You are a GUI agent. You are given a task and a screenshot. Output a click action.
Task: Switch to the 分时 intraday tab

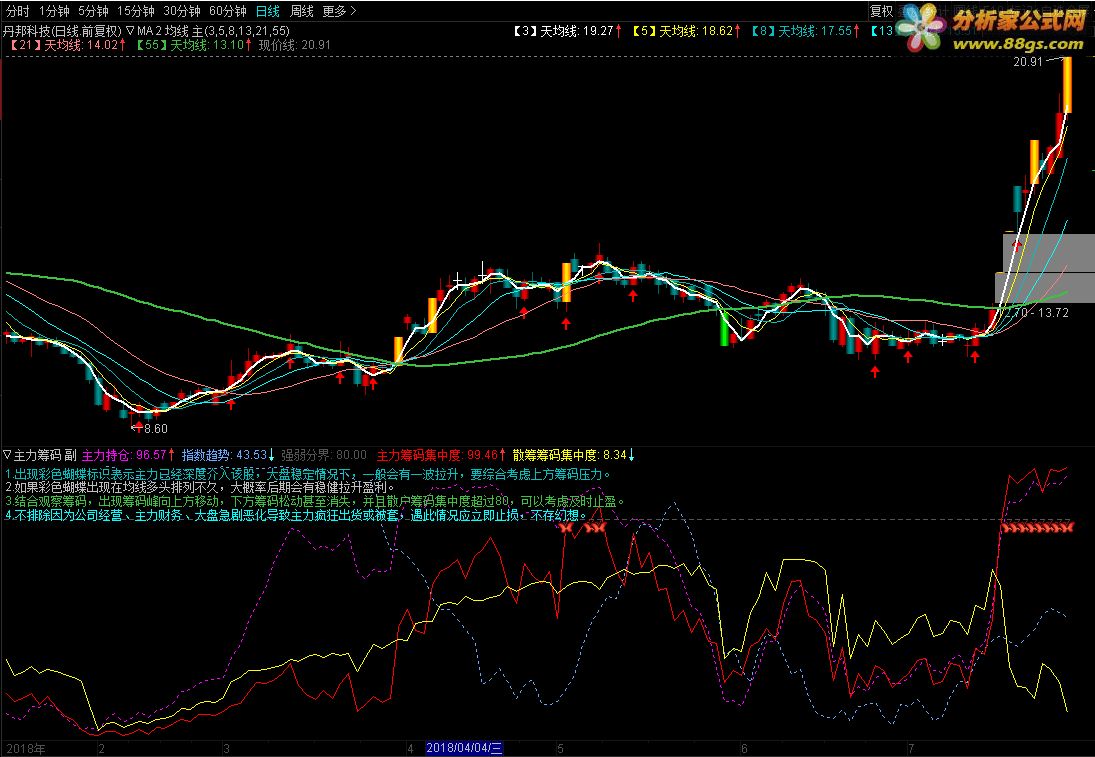(x=17, y=11)
